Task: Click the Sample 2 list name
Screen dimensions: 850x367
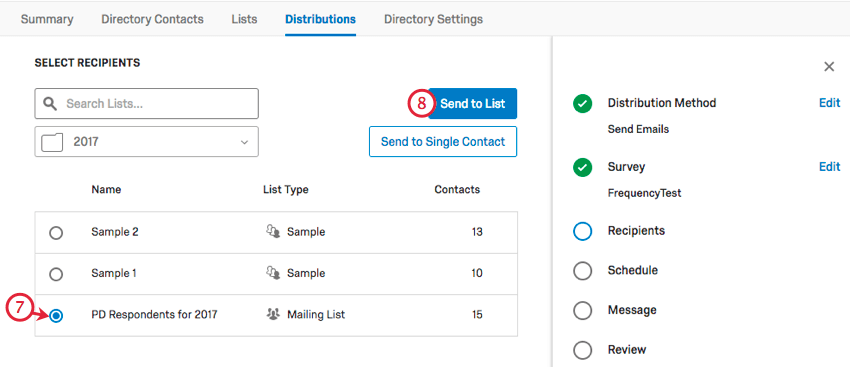Action: click(x=115, y=232)
